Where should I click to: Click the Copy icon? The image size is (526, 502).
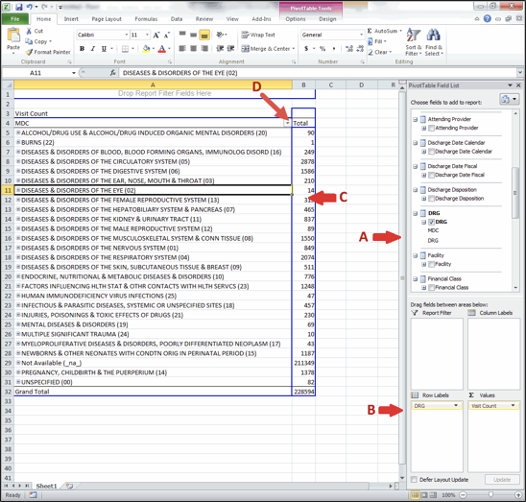(x=29, y=41)
